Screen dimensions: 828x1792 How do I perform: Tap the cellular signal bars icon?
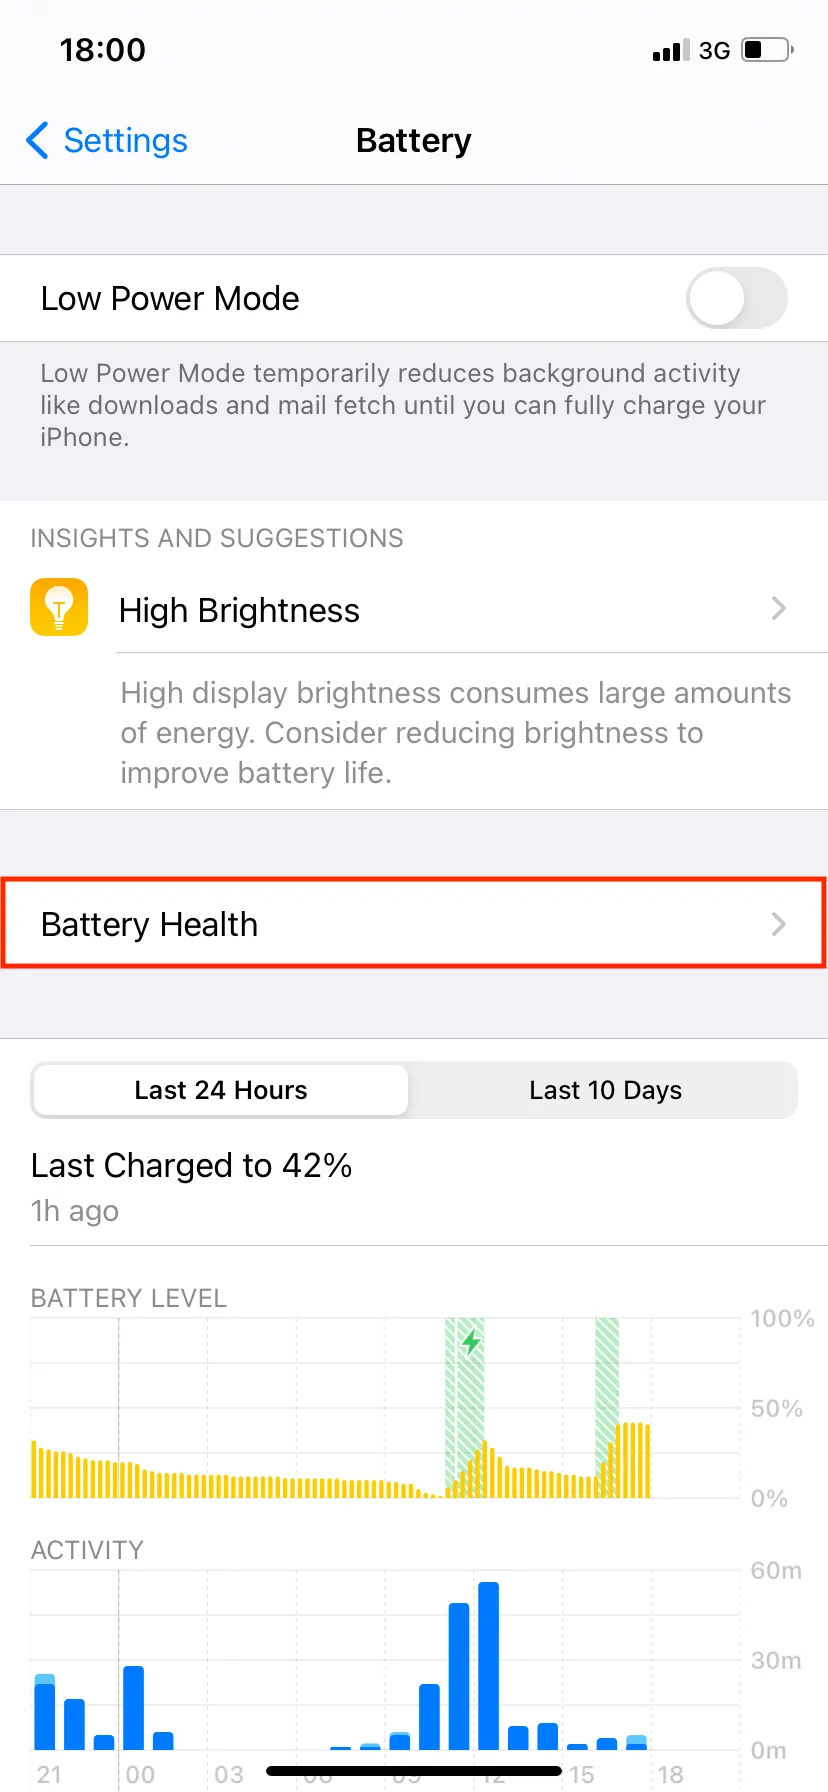(670, 51)
